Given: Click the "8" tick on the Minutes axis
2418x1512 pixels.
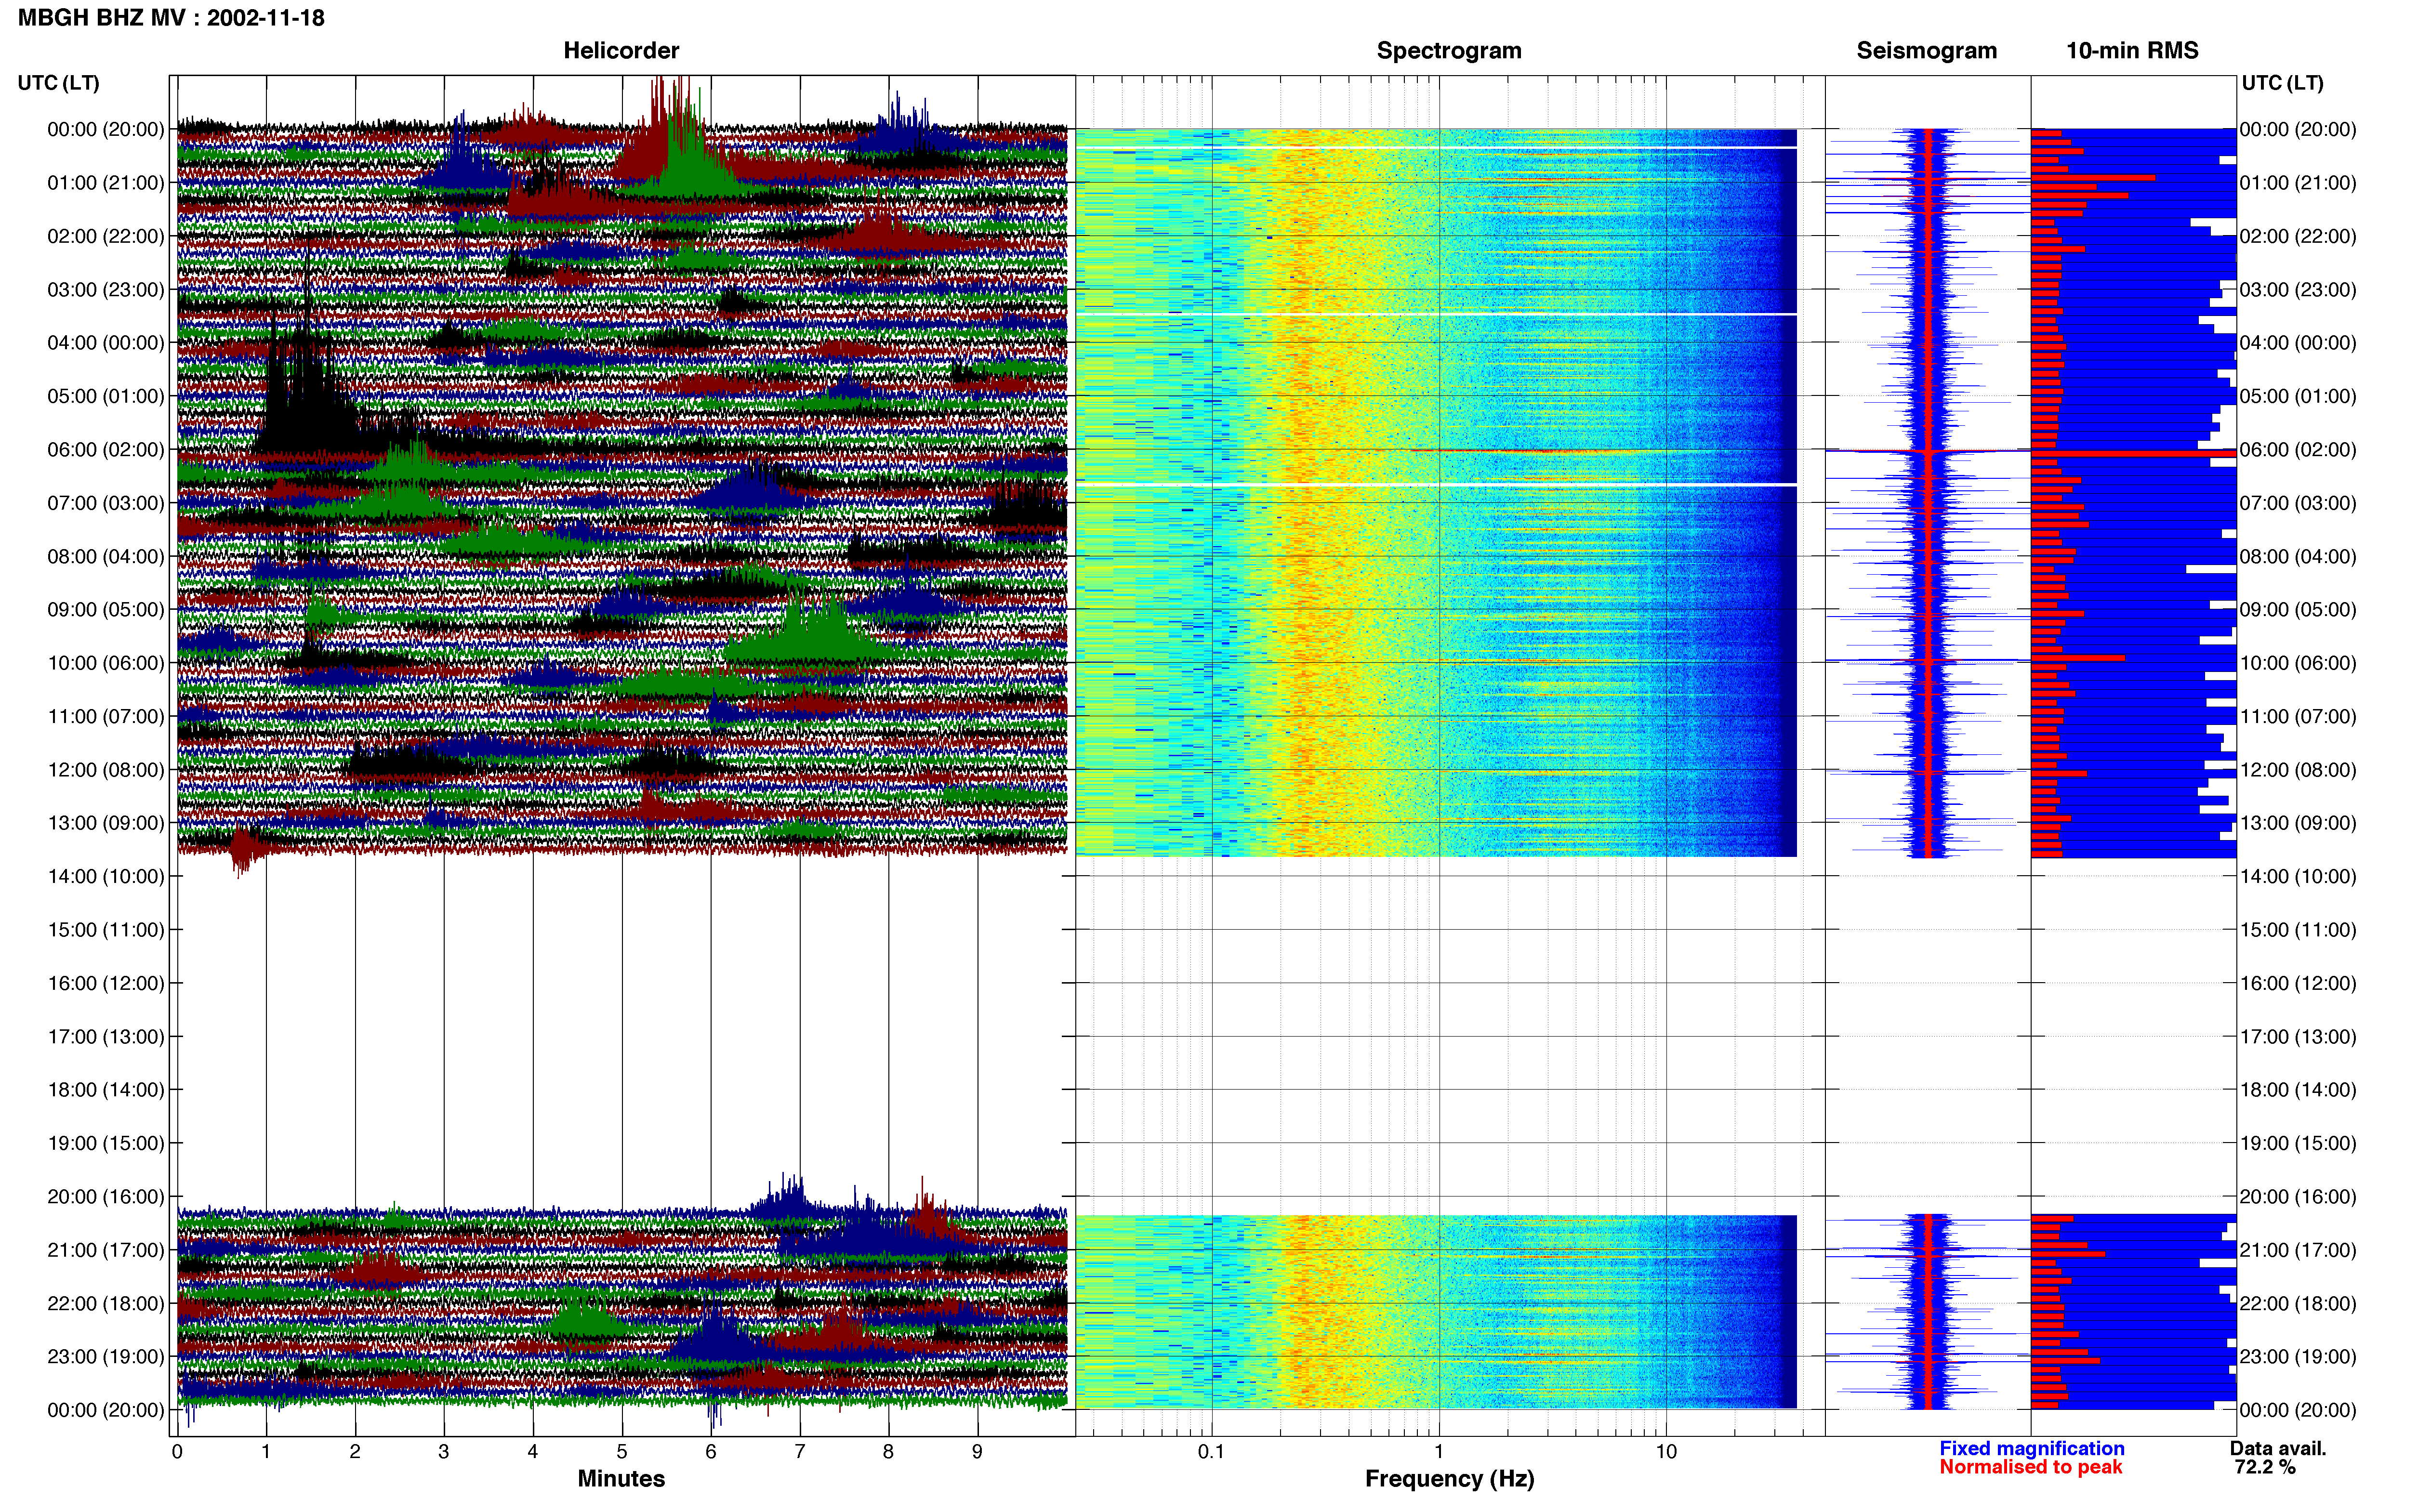Looking at the screenshot, I should click(888, 1452).
